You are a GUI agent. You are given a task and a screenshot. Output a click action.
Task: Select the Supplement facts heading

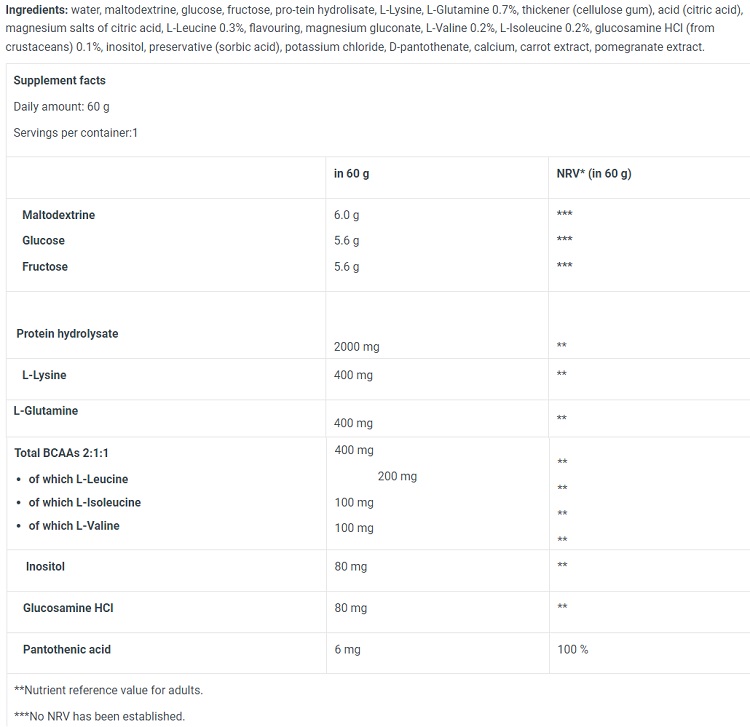coord(59,80)
